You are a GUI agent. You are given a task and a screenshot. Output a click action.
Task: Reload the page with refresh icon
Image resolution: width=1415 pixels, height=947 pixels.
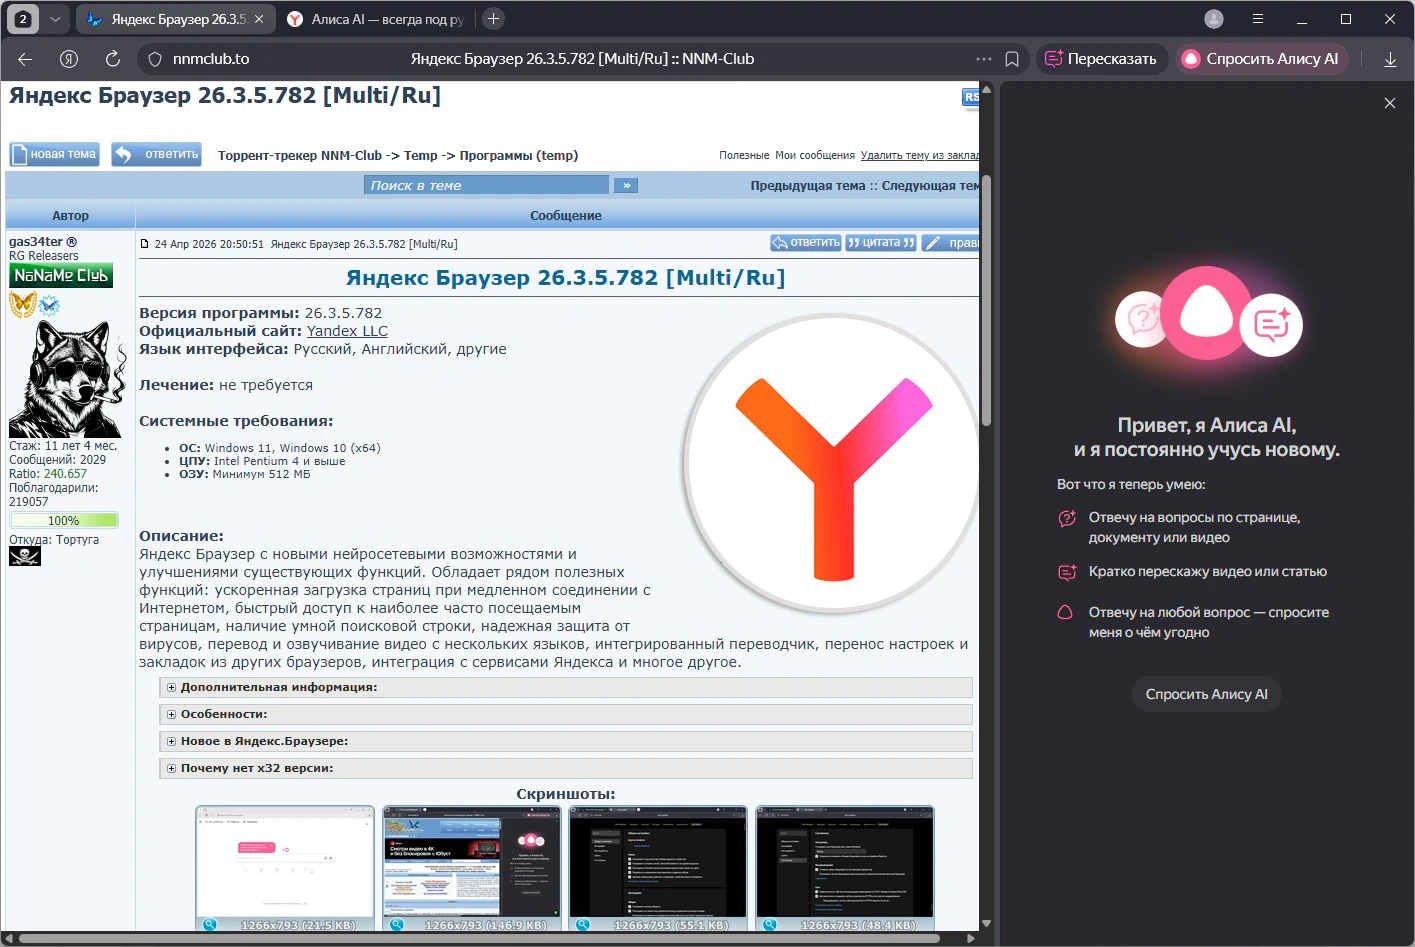(x=113, y=59)
